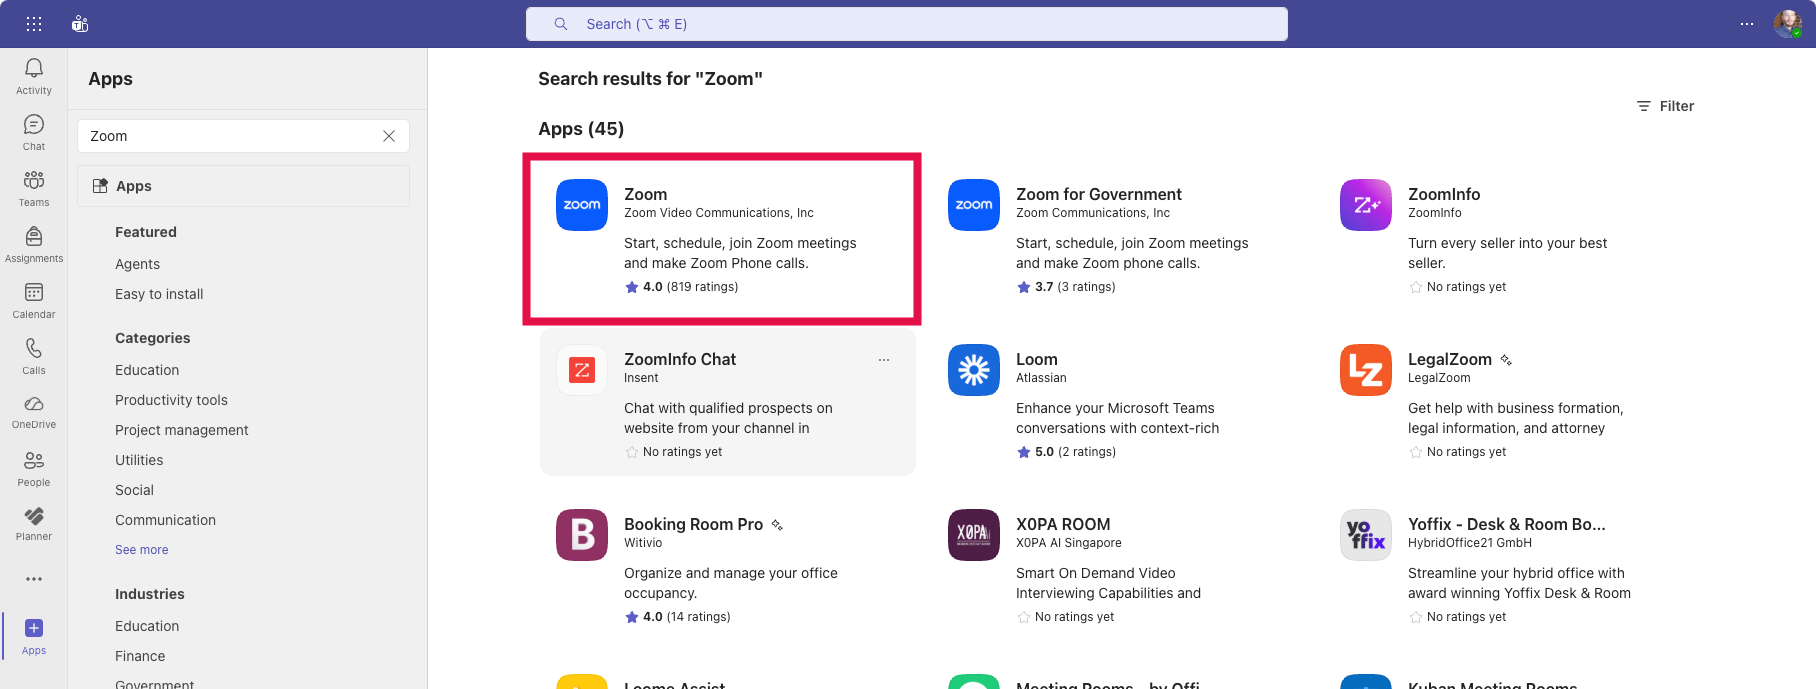
Task: Open Calendar in the left rail
Action: (34, 292)
